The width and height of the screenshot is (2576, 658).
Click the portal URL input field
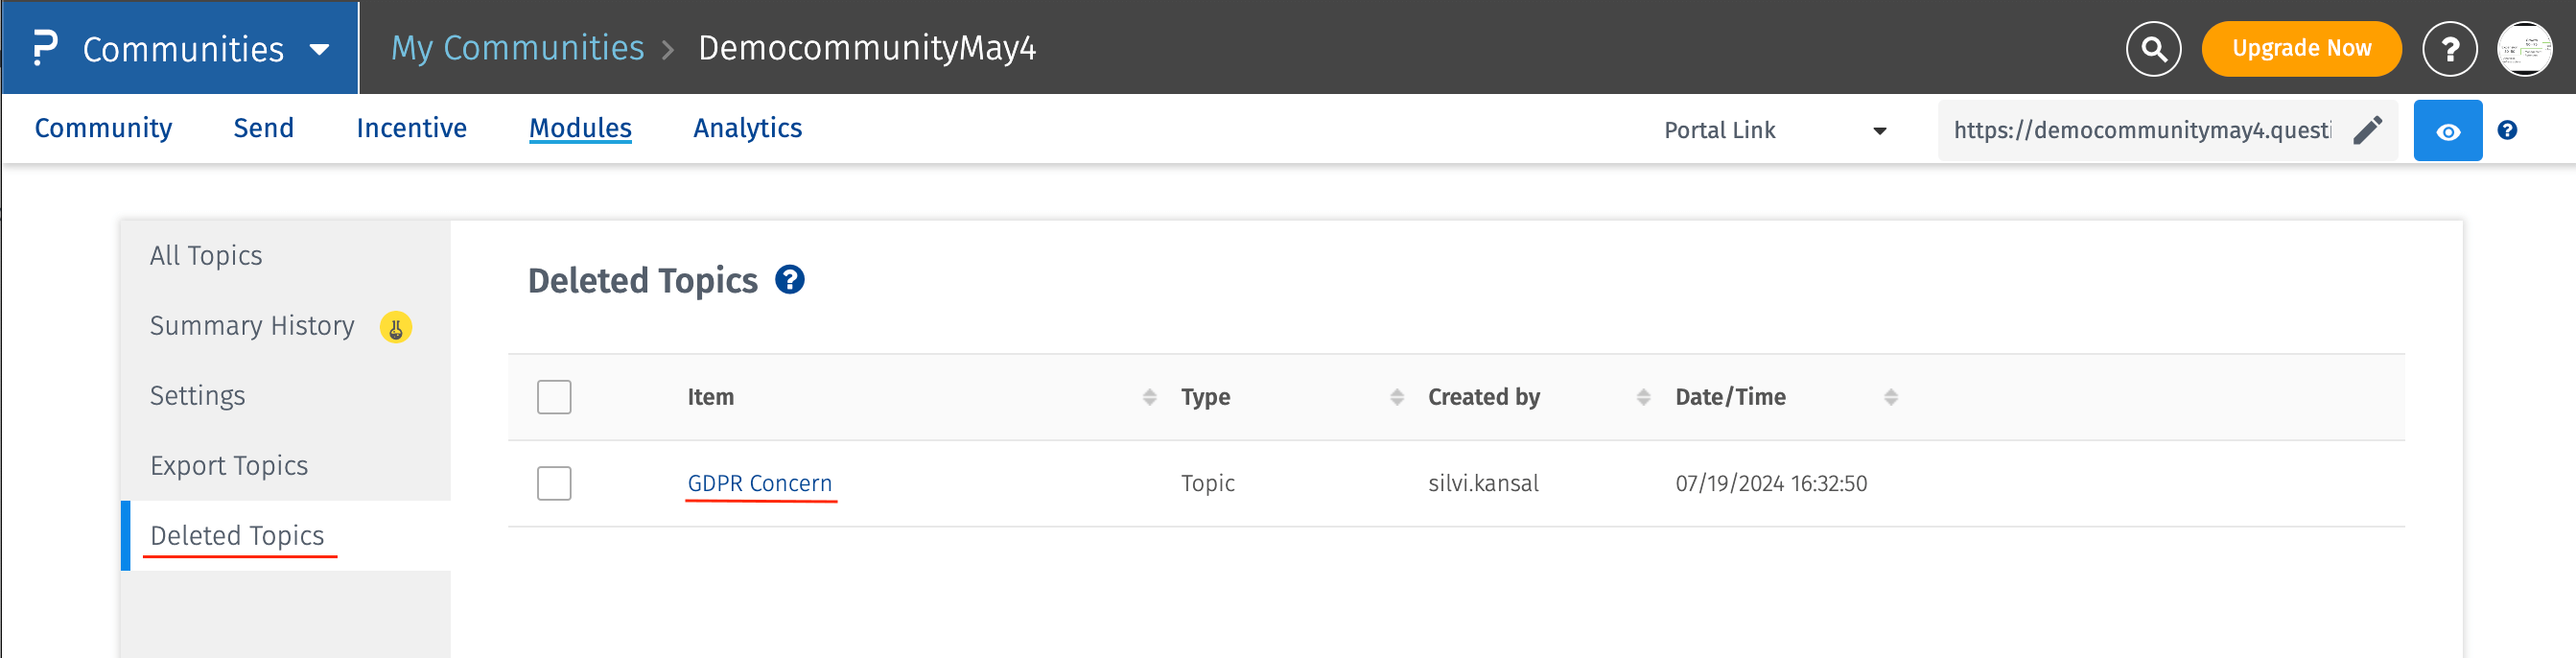coord(2140,130)
